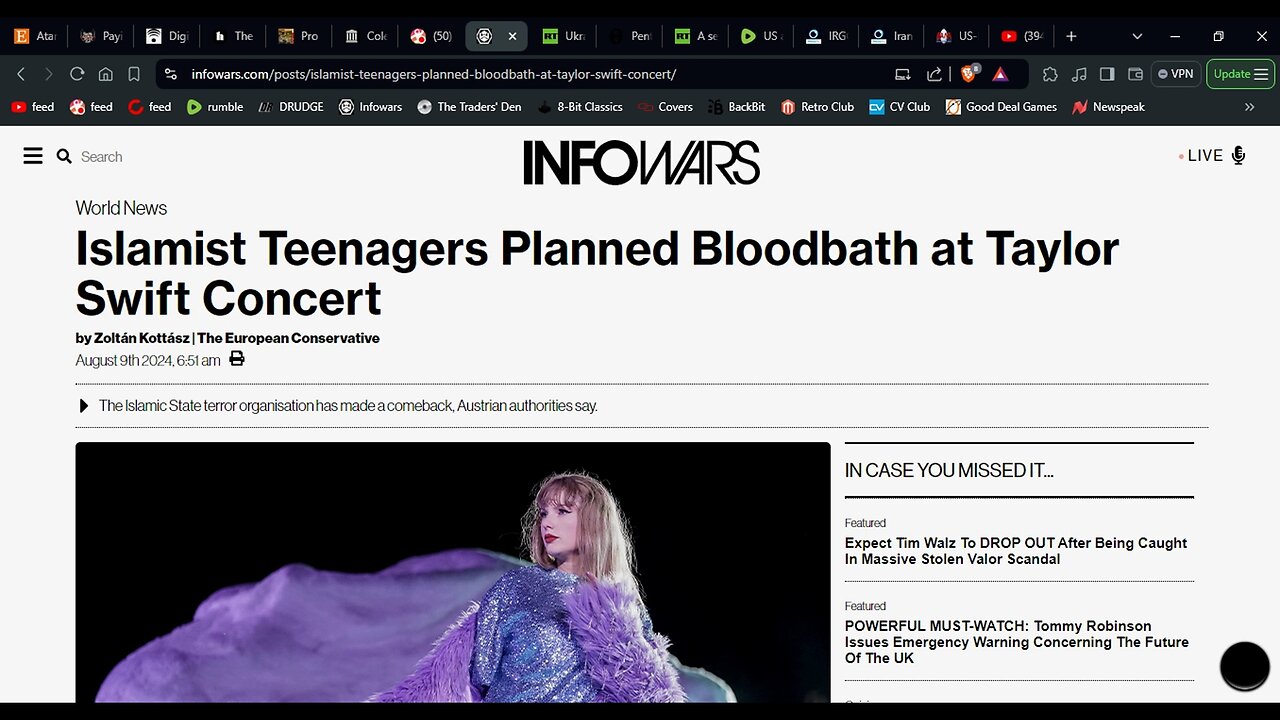Share this page using the share icon
Screen dimensions: 1280x720
tap(934, 74)
